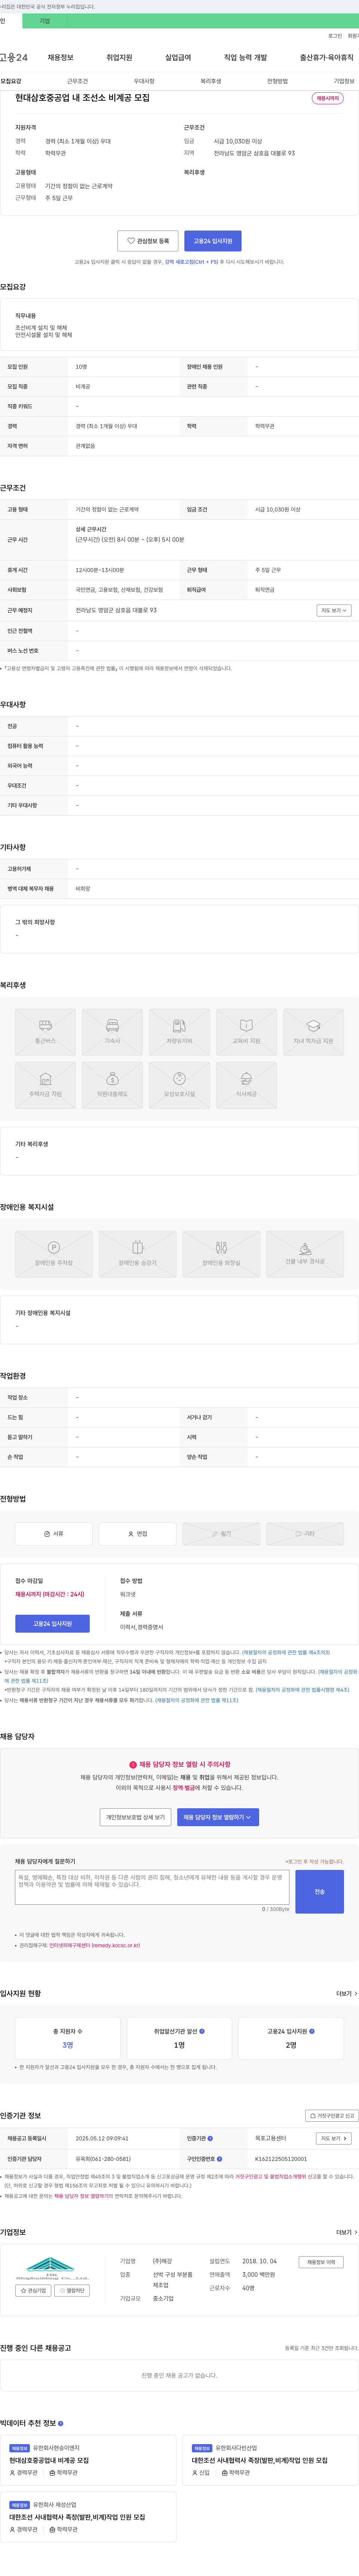The image size is (359, 2576).
Task: Jump to the 근무조건 tab
Action: [x=77, y=81]
